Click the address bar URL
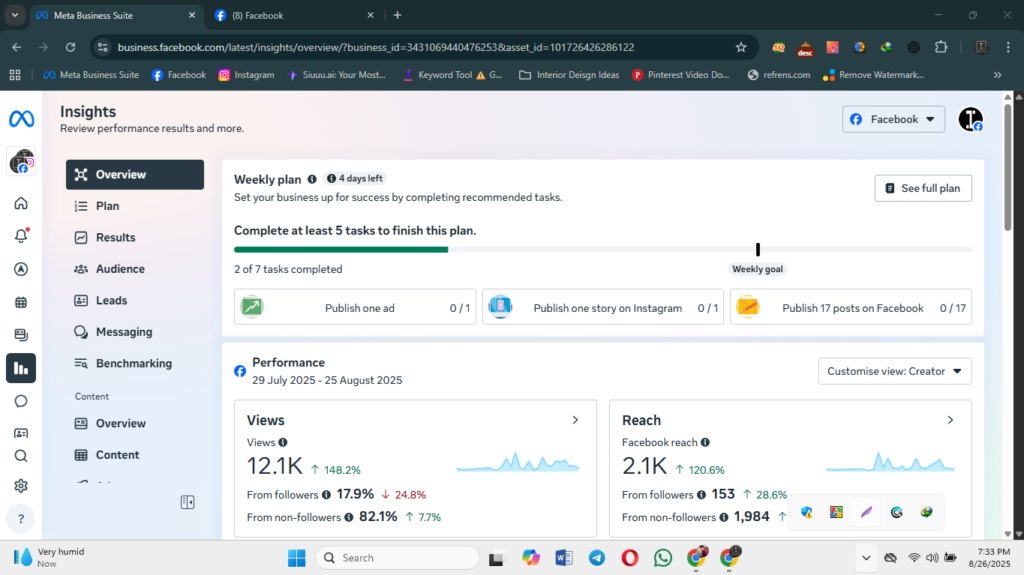 coord(376,47)
